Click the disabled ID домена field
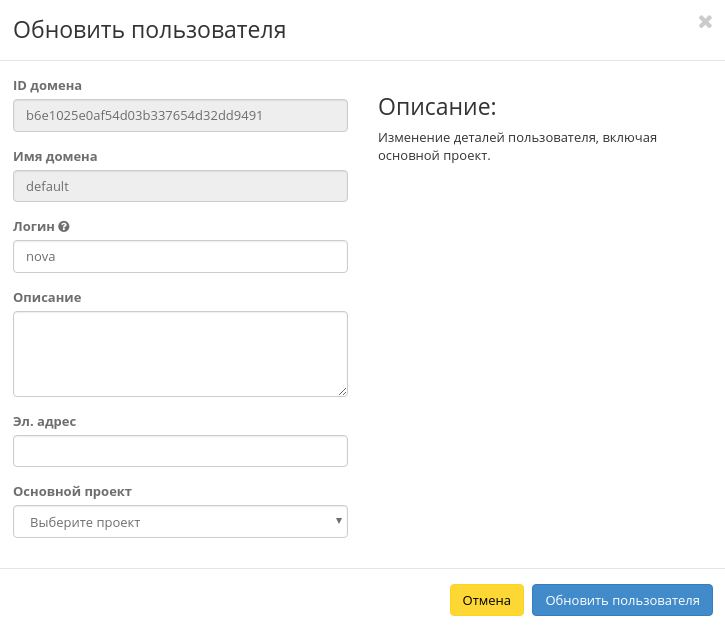Image resolution: width=725 pixels, height=628 pixels. point(180,115)
